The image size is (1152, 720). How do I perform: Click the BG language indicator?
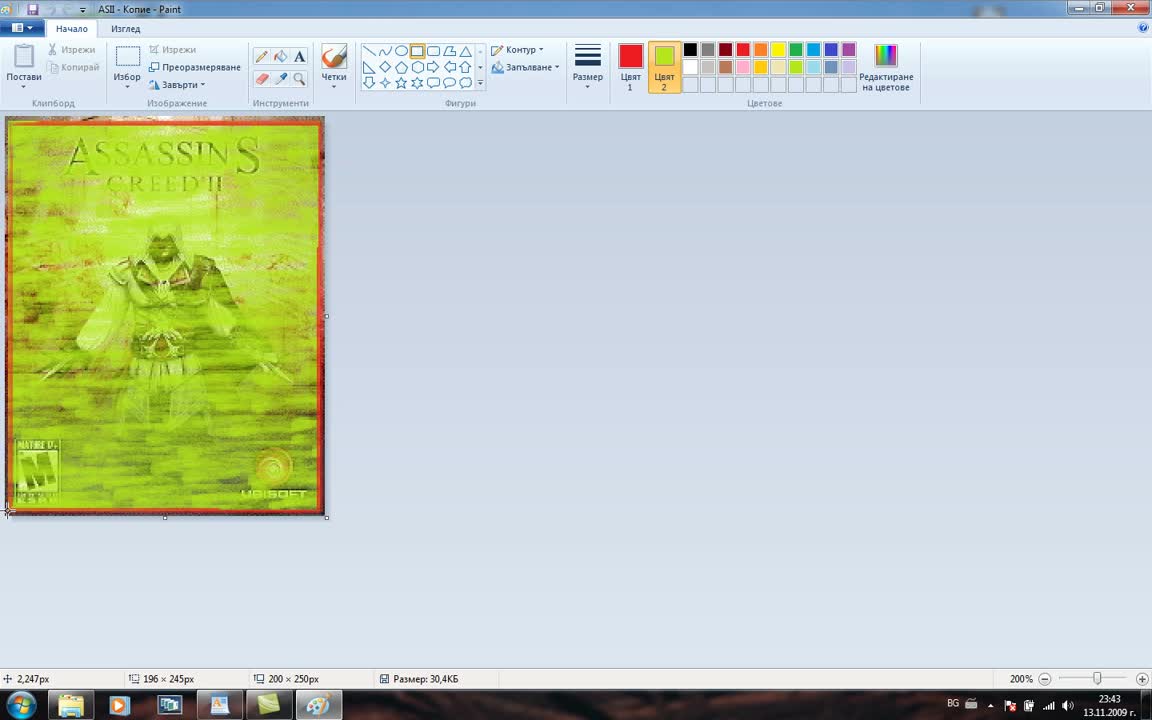pyautogui.click(x=953, y=703)
